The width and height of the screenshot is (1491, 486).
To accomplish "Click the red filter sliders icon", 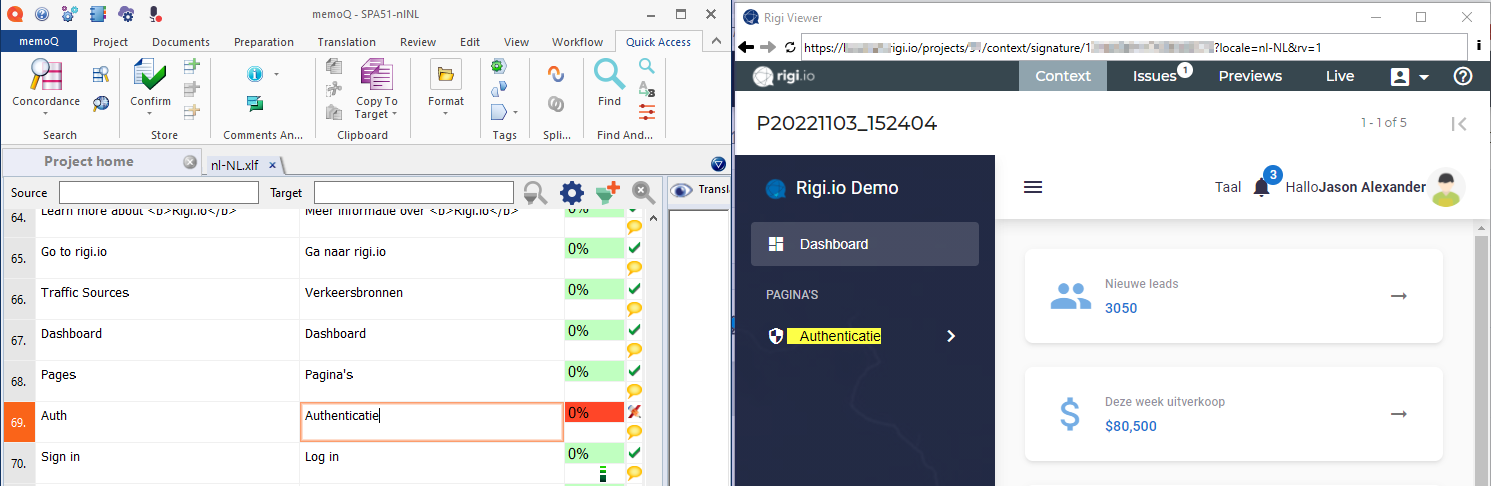I will click(x=647, y=111).
